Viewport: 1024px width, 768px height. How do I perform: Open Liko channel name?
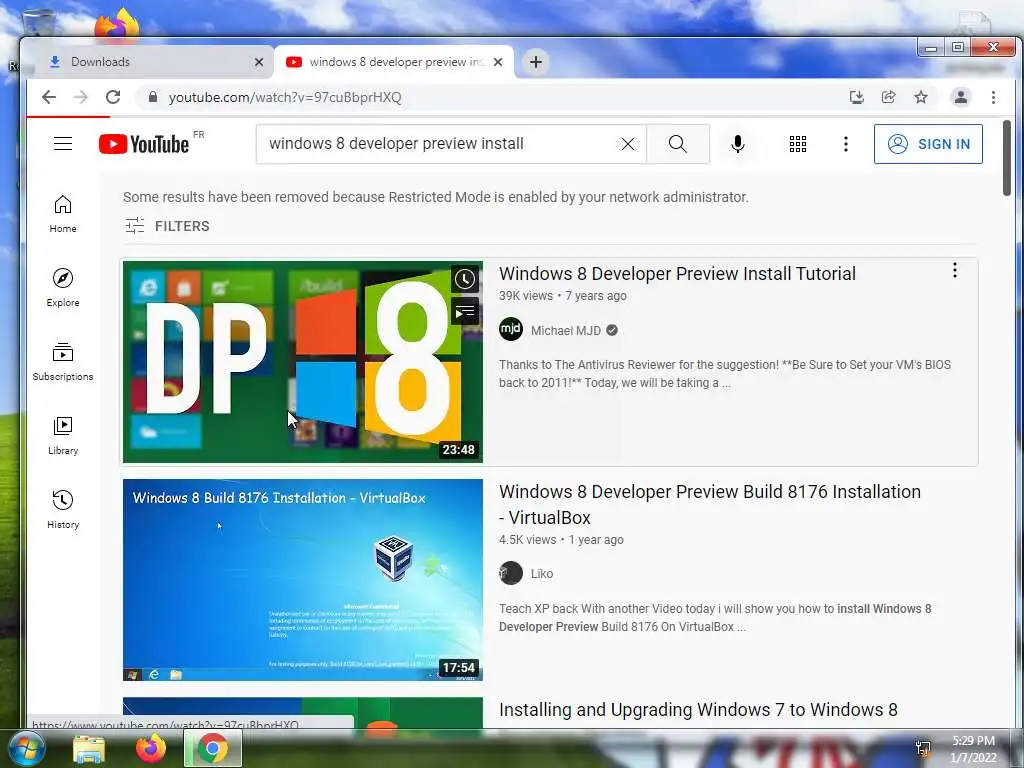pos(541,573)
